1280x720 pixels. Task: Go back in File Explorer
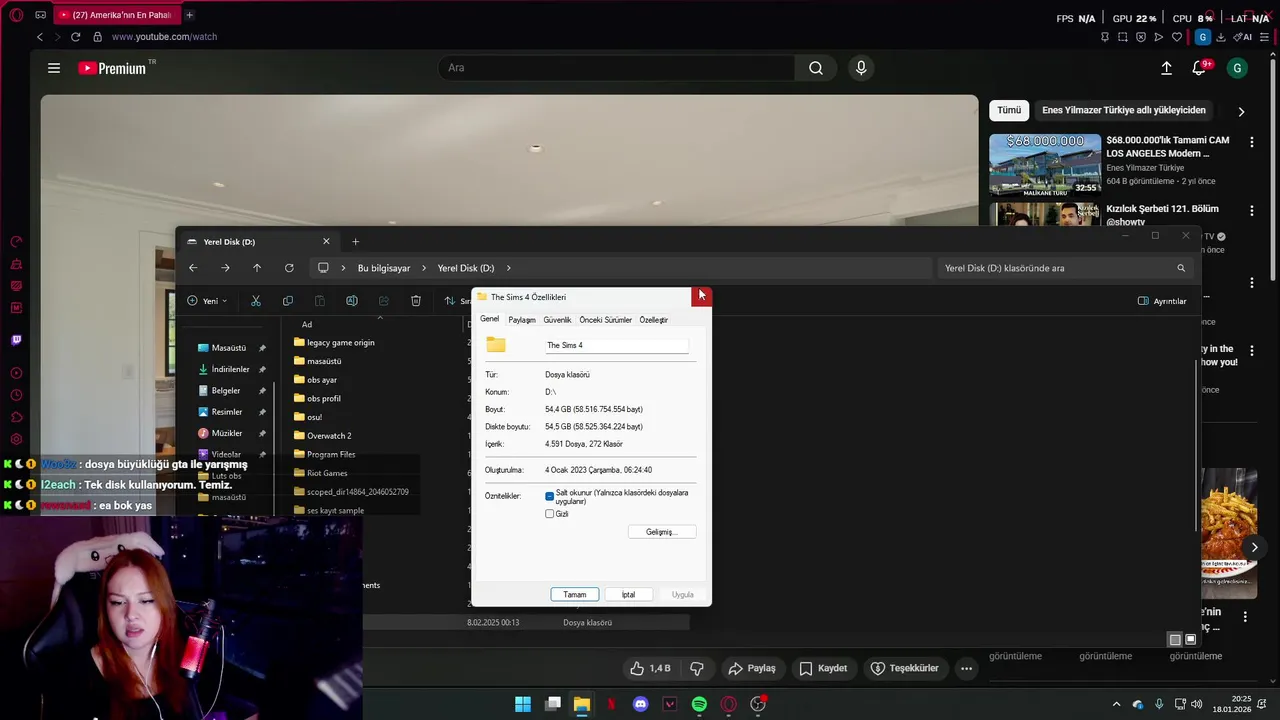pyautogui.click(x=193, y=268)
